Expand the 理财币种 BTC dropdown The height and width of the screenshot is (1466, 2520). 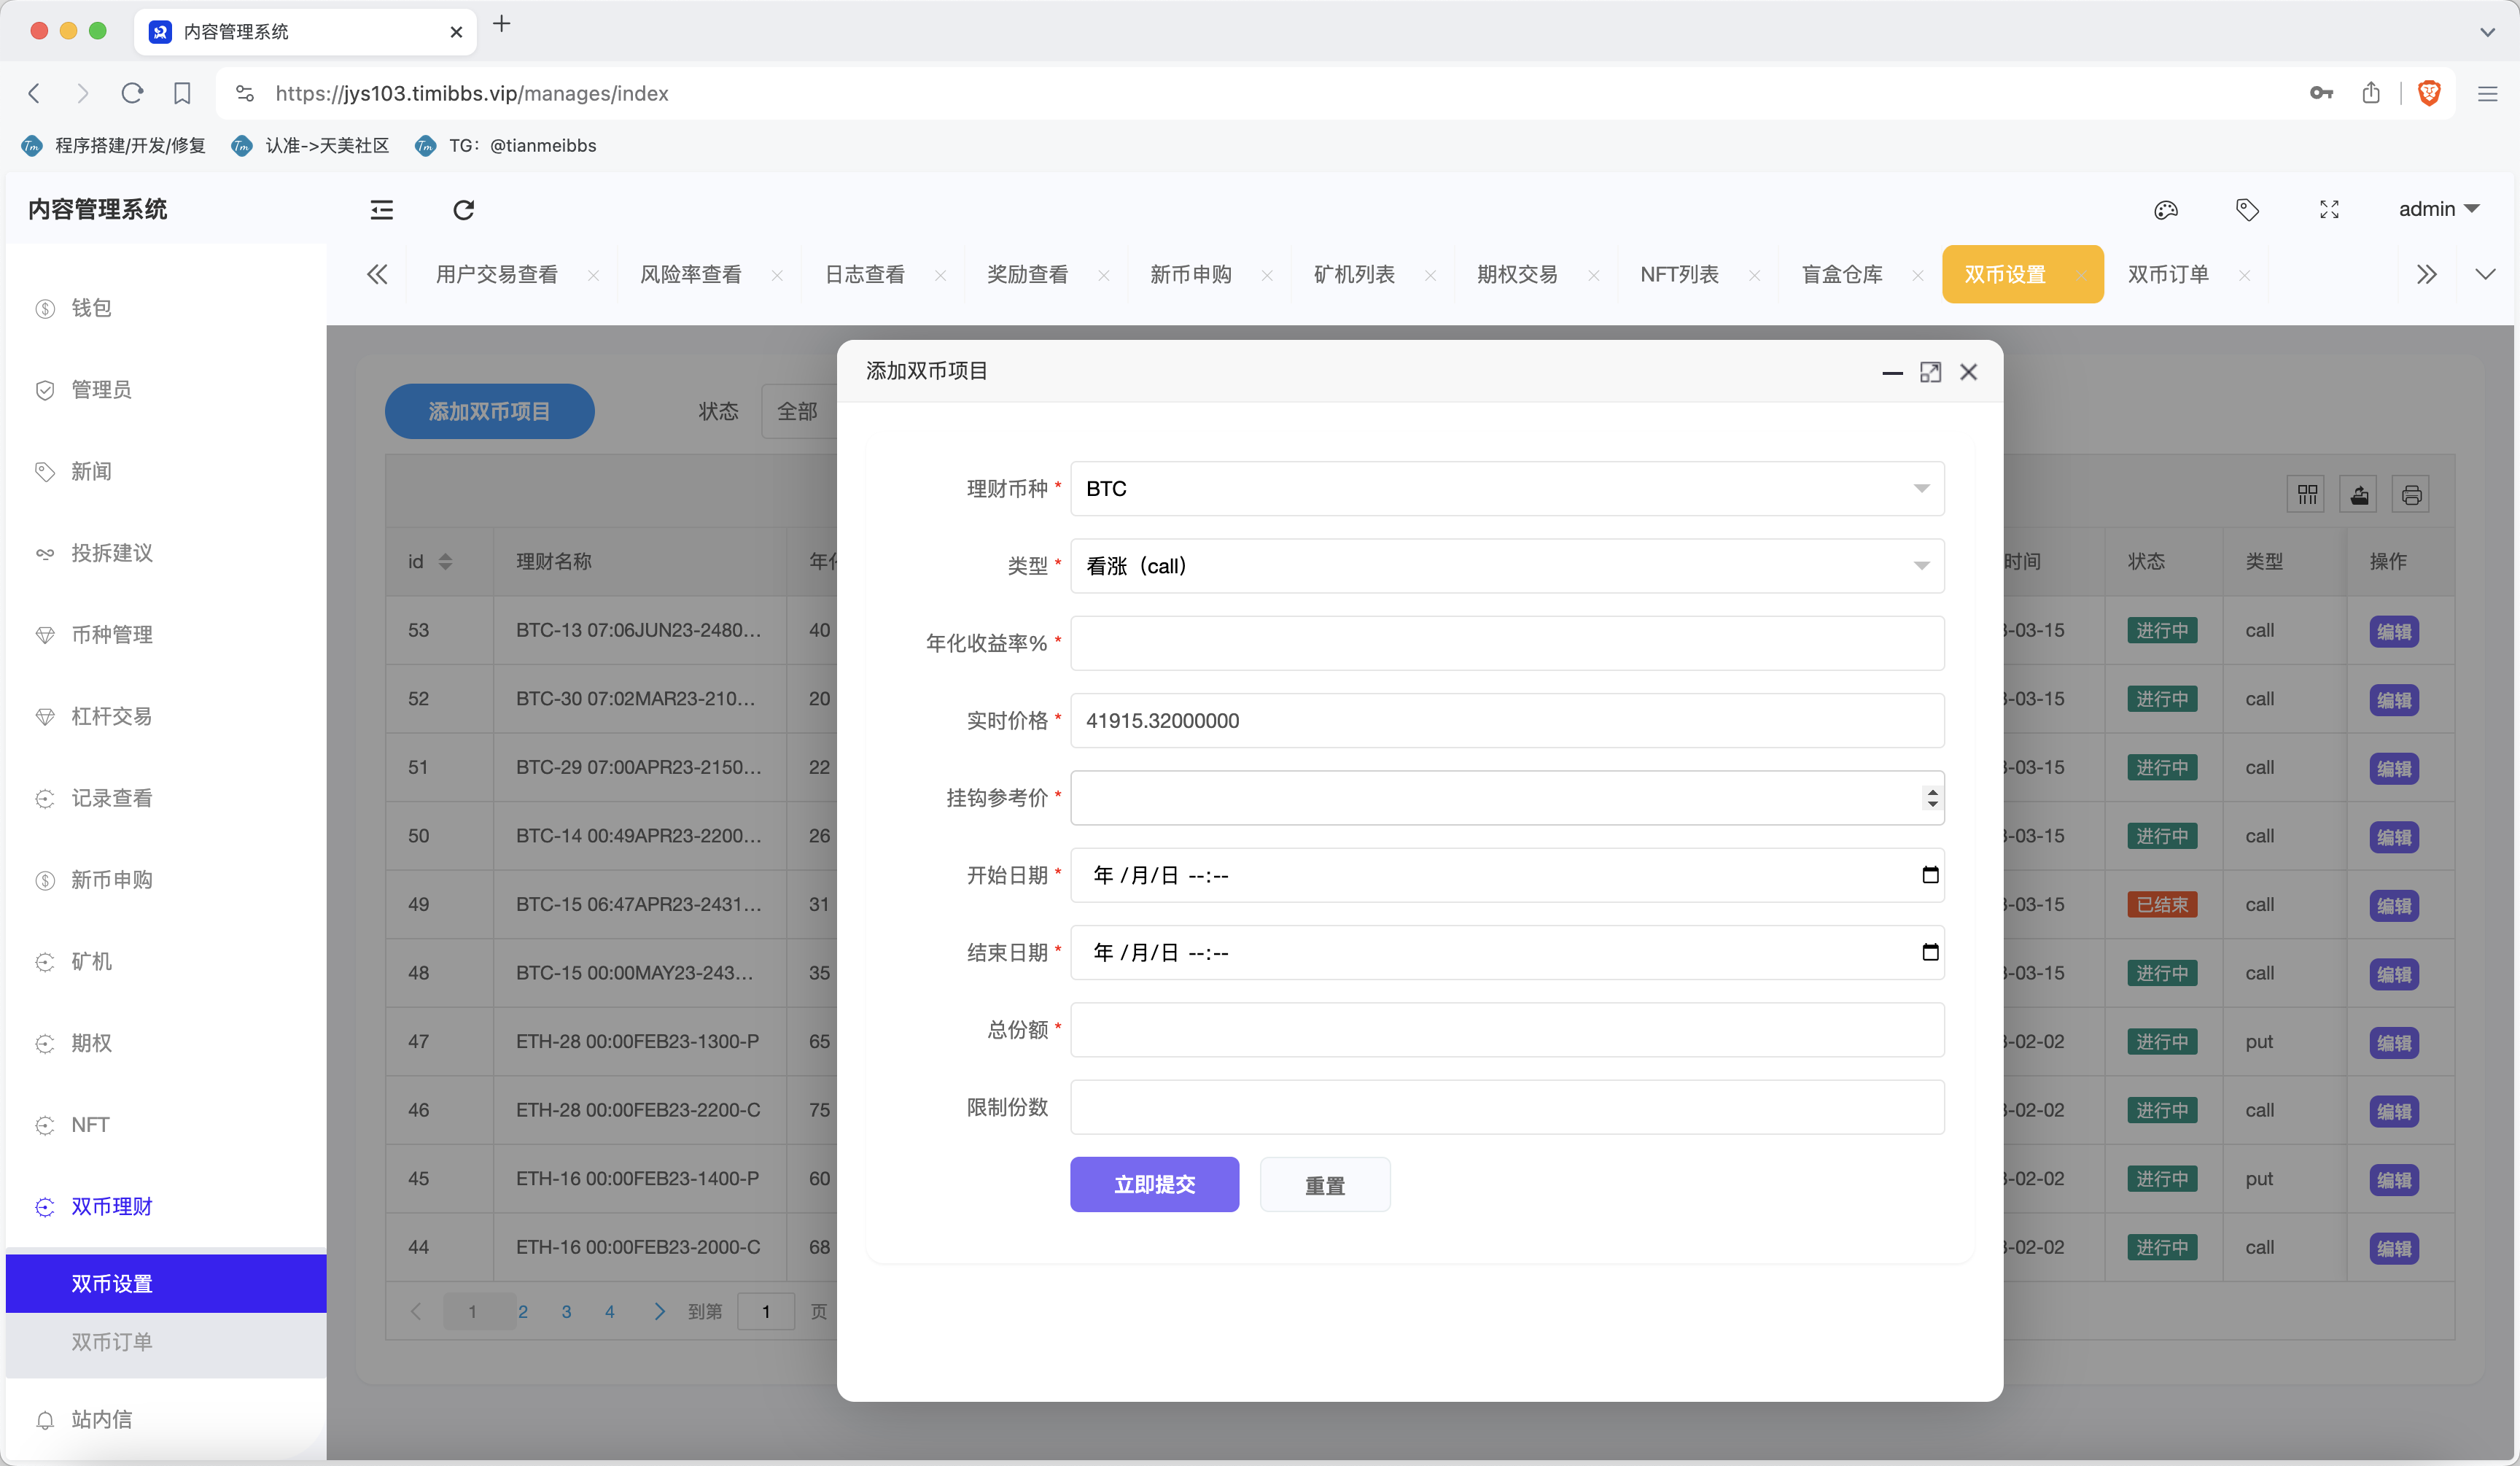(1507, 489)
